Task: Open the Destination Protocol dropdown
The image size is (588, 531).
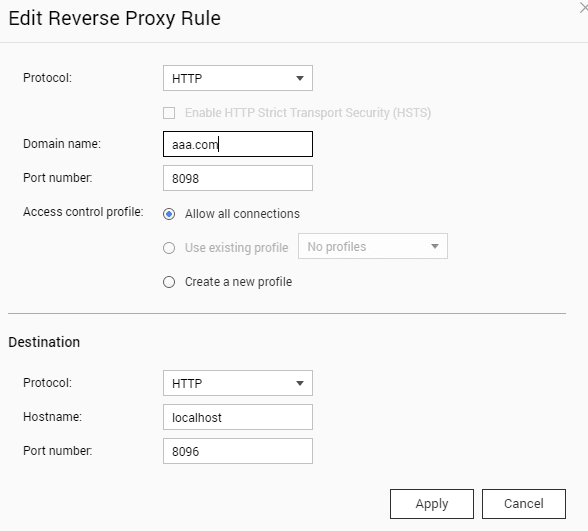Action: click(x=238, y=383)
